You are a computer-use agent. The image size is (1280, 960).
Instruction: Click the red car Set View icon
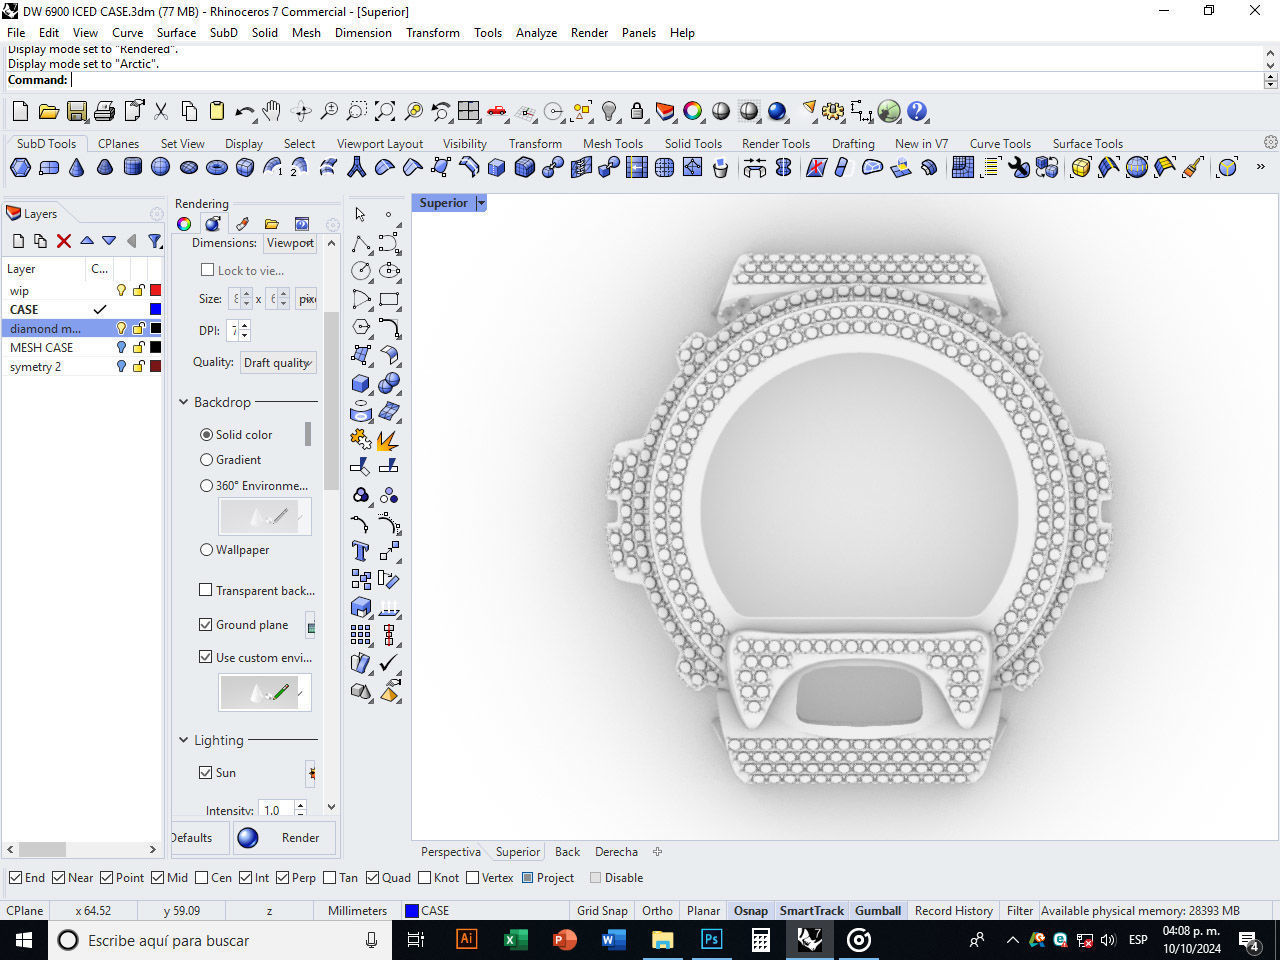coord(497,111)
